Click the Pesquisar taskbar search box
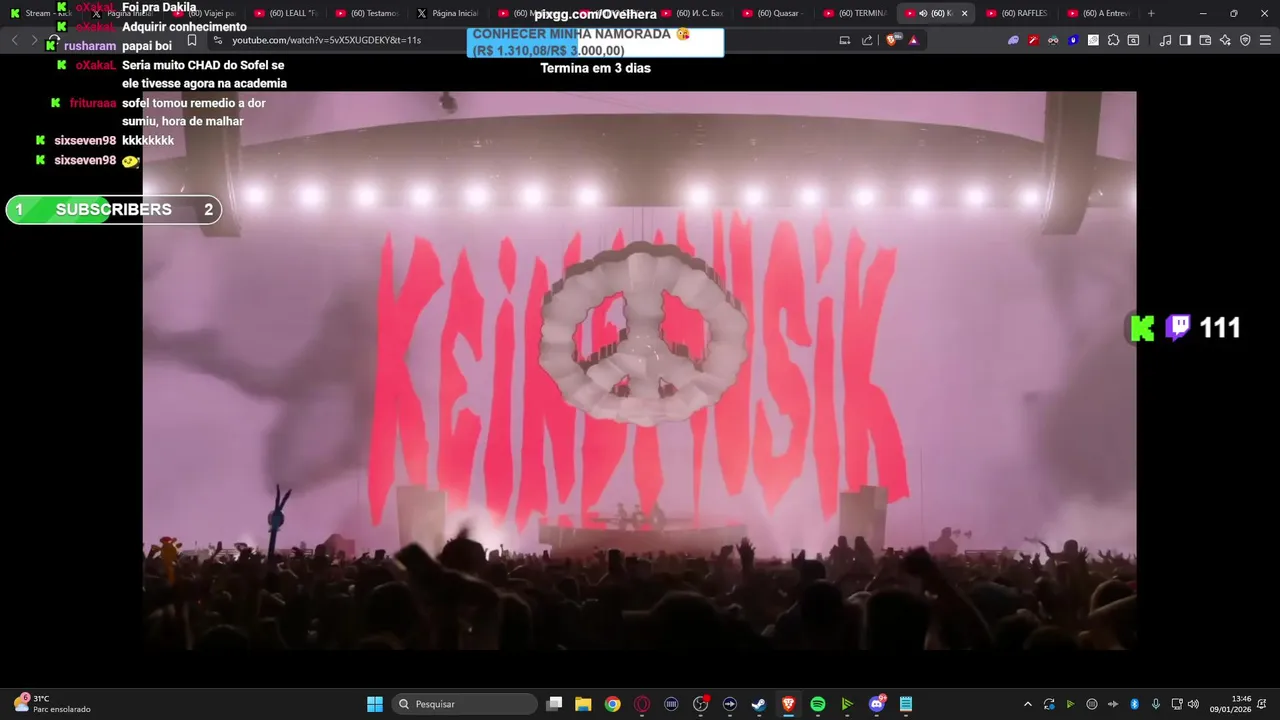The image size is (1280, 720). coord(464,704)
